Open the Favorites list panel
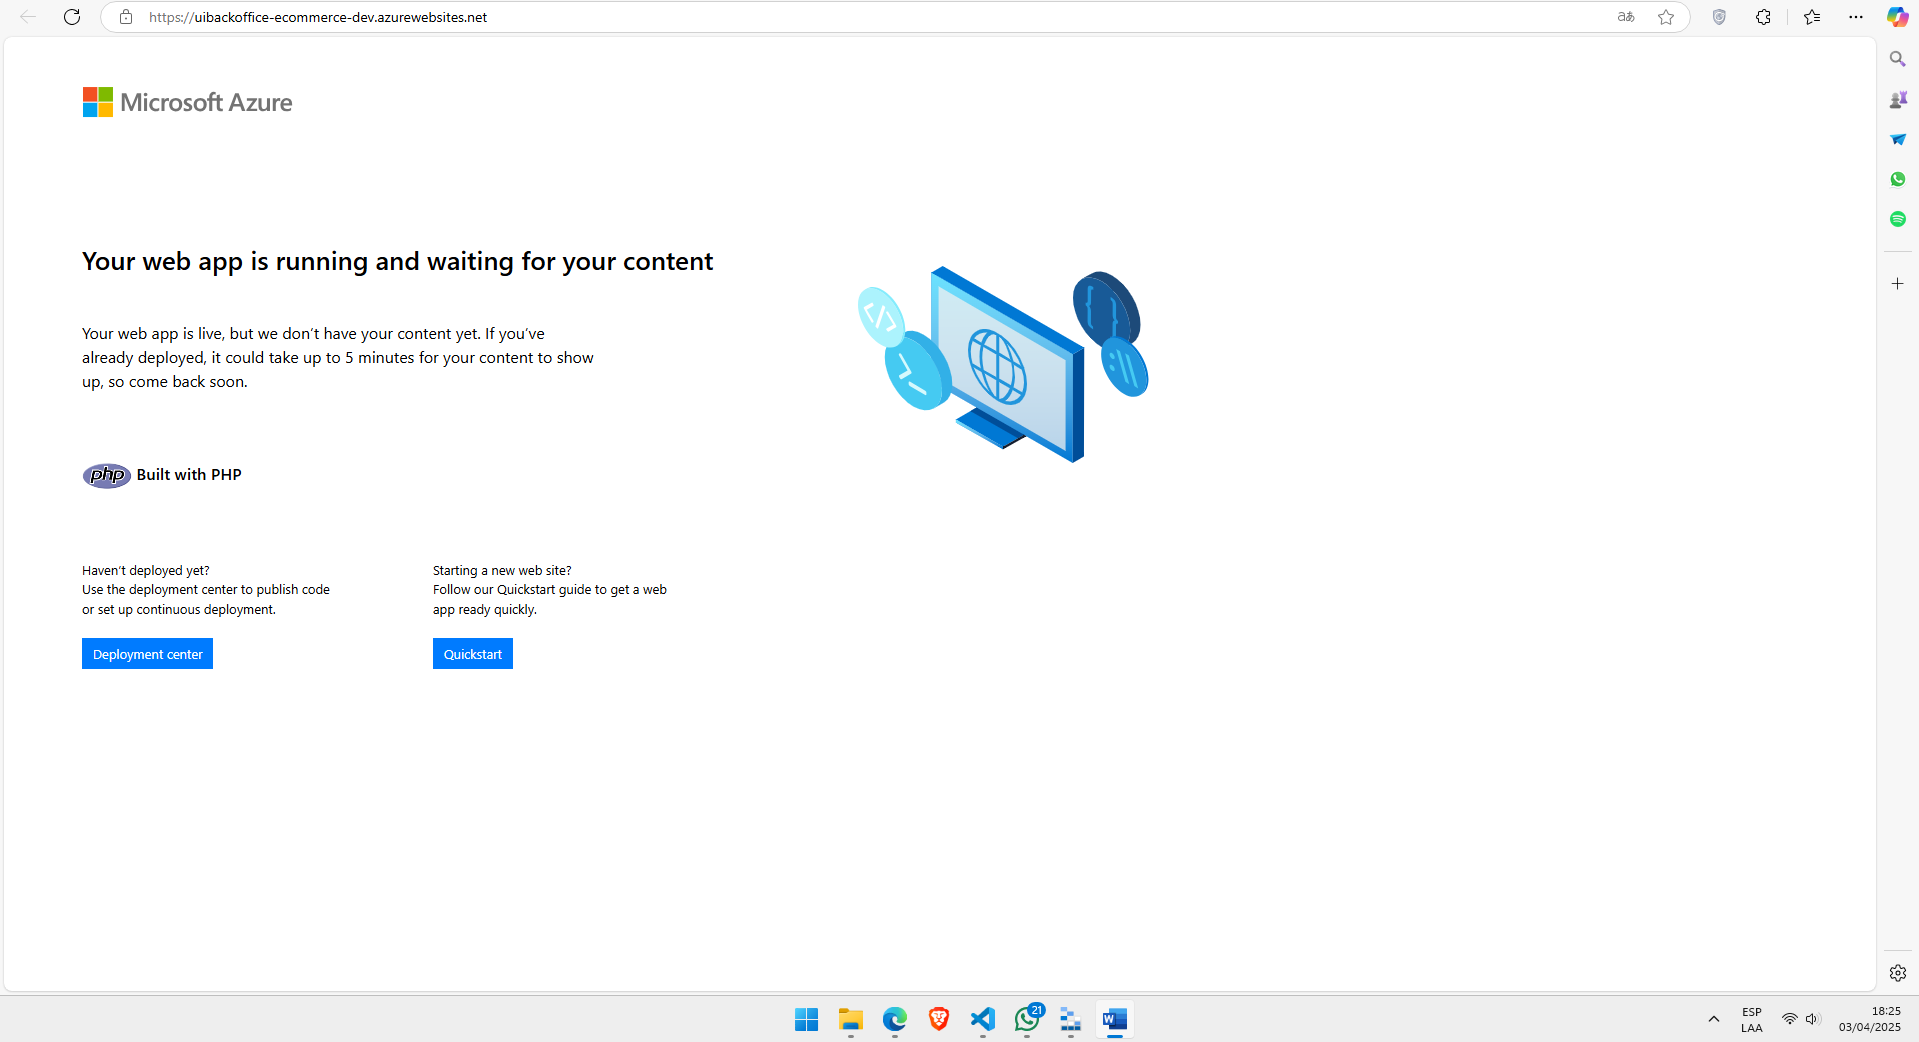1919x1042 pixels. (1812, 17)
